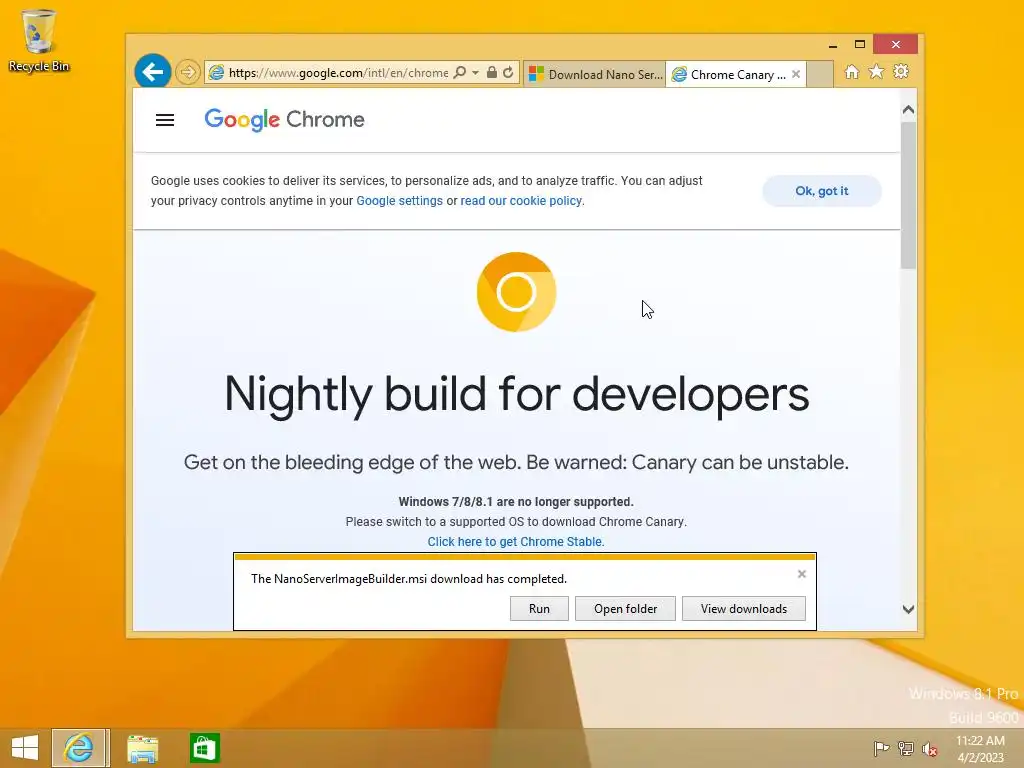
Task: Click the network tray icon
Action: (x=906, y=749)
